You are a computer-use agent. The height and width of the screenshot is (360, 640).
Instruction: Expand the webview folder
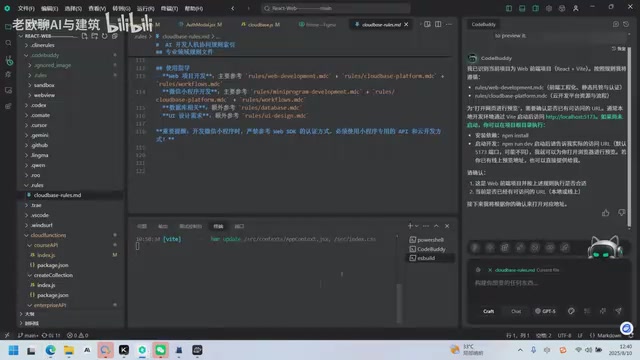pos(44,95)
